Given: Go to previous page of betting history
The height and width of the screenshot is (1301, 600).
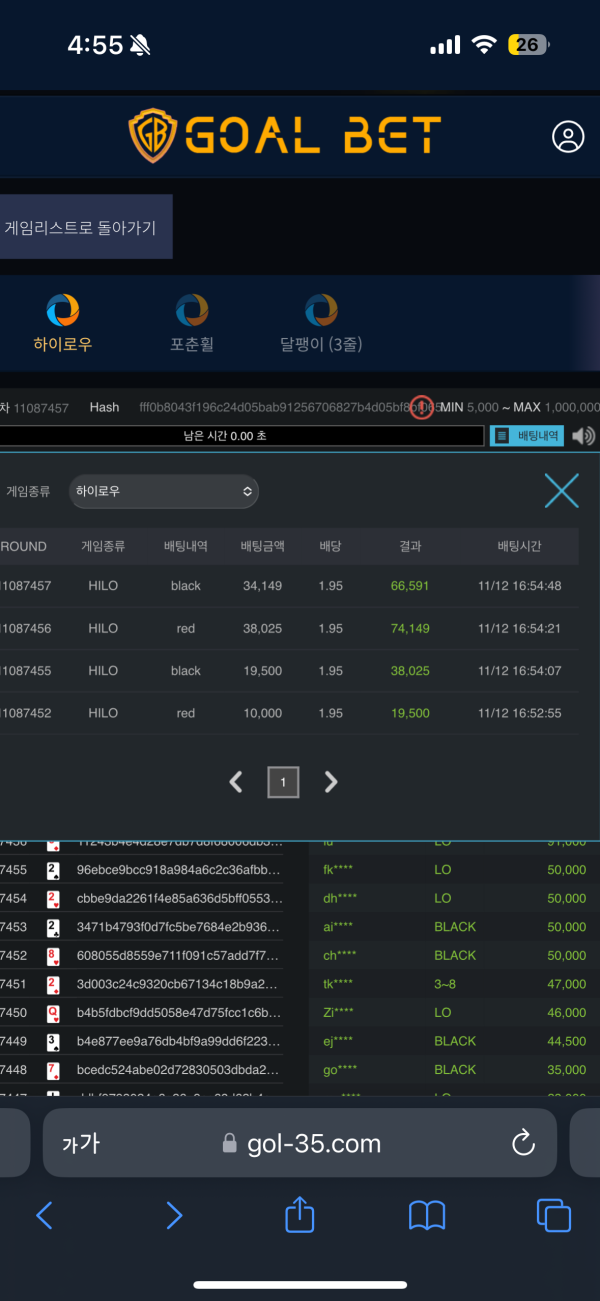Looking at the screenshot, I should 236,782.
